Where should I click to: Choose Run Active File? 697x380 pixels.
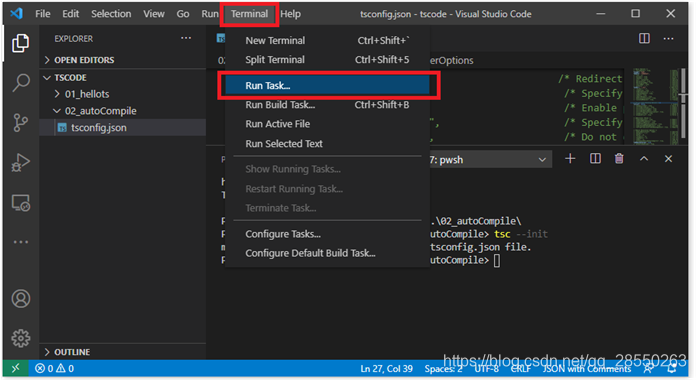coord(327,124)
